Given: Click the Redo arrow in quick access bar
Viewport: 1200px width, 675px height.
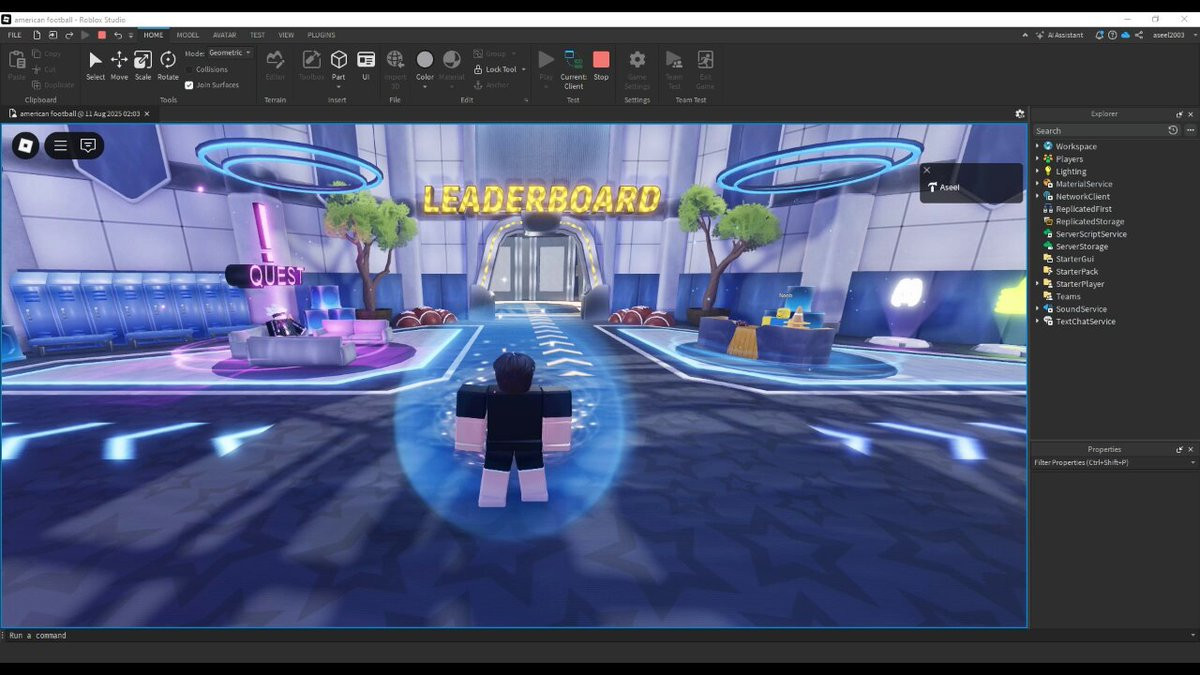Looking at the screenshot, I should click(x=69, y=35).
